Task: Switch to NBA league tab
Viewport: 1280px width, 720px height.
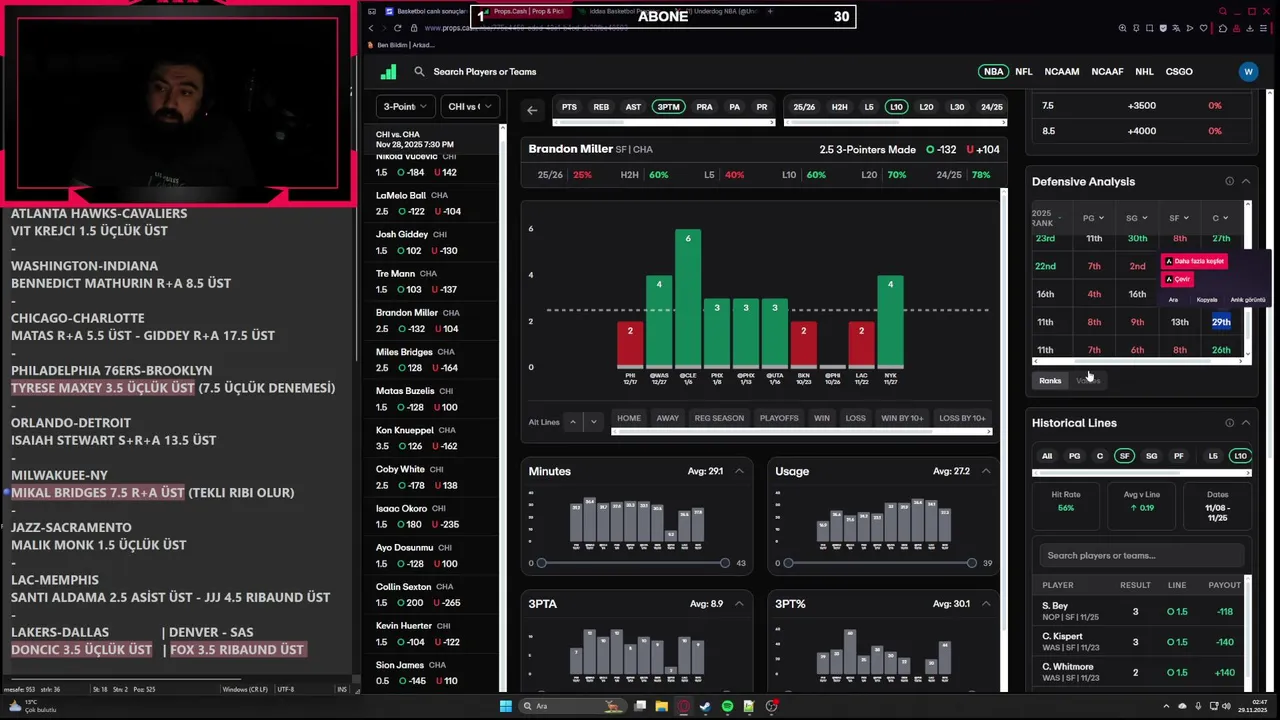Action: click(x=993, y=72)
